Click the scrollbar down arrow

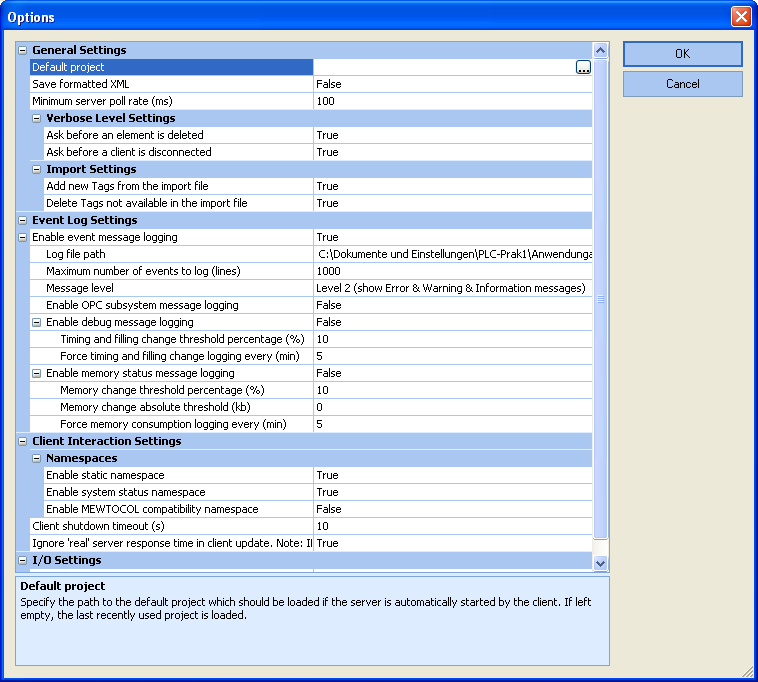tap(600, 563)
